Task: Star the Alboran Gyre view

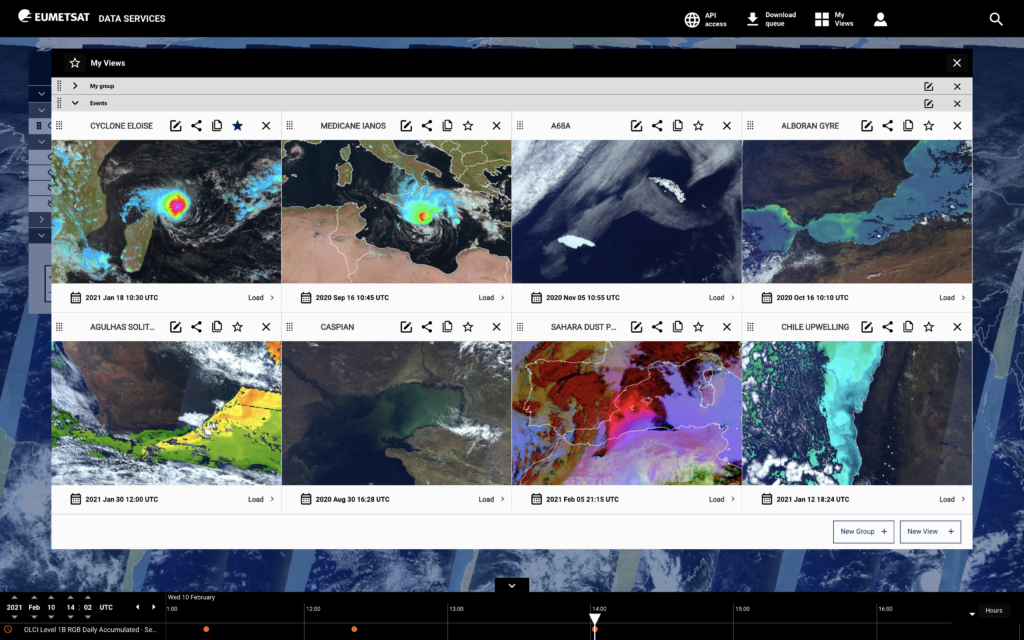Action: click(929, 126)
